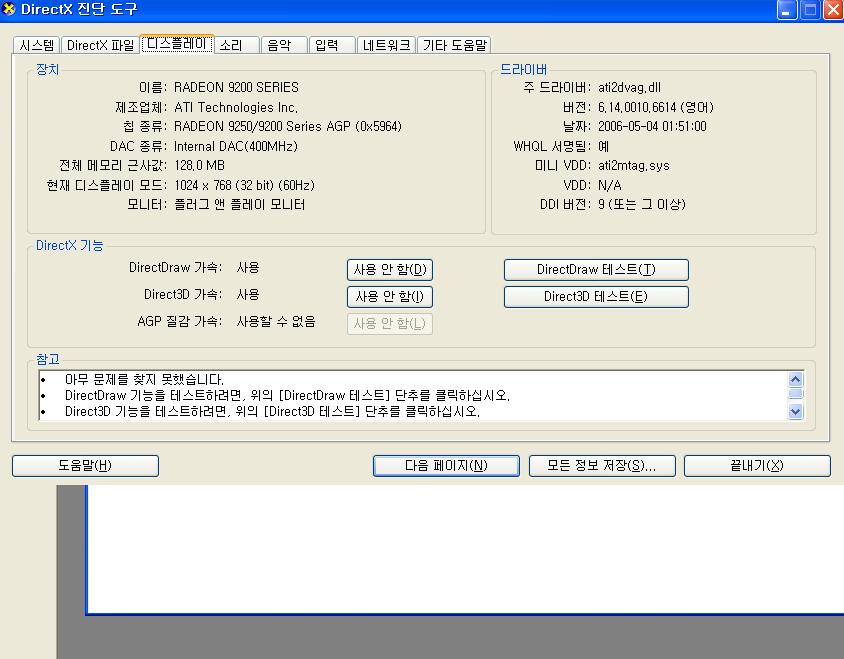This screenshot has width=844, height=659.
Task: Click main driver ati2dvag.dll
Action: [x=629, y=87]
